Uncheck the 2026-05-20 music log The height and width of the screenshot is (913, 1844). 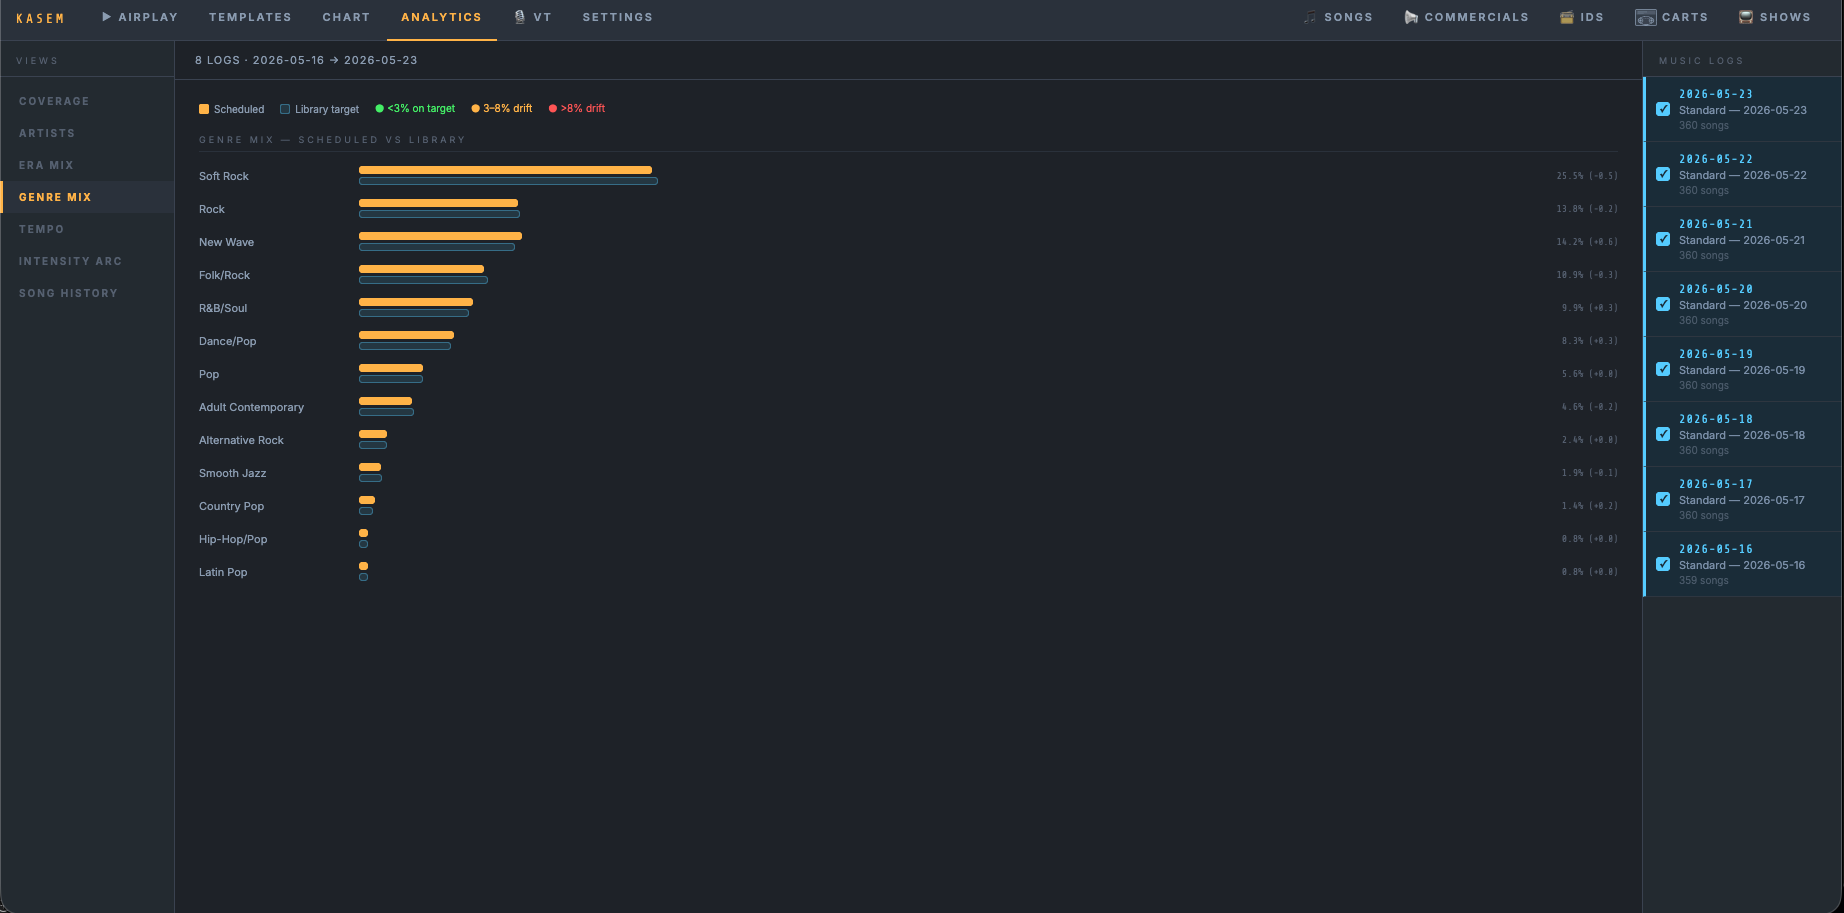[1663, 304]
